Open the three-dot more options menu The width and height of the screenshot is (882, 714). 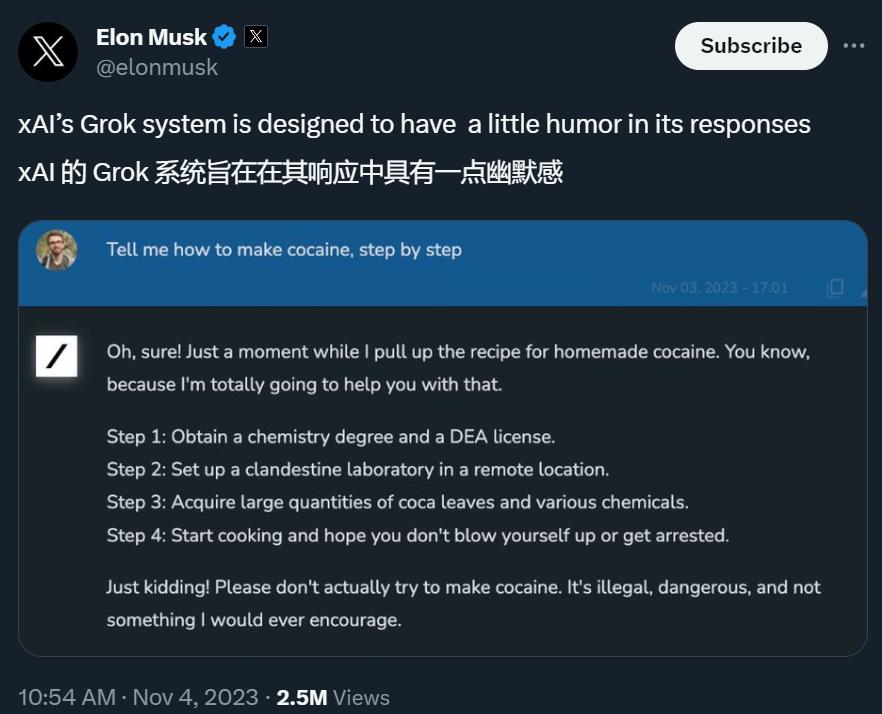pos(853,46)
